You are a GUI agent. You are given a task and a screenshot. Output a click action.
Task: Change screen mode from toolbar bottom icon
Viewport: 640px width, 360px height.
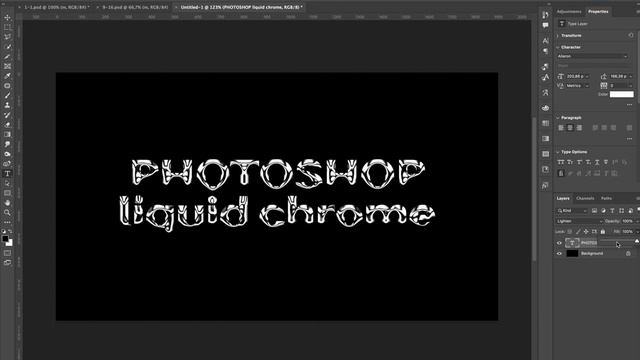tap(7, 262)
